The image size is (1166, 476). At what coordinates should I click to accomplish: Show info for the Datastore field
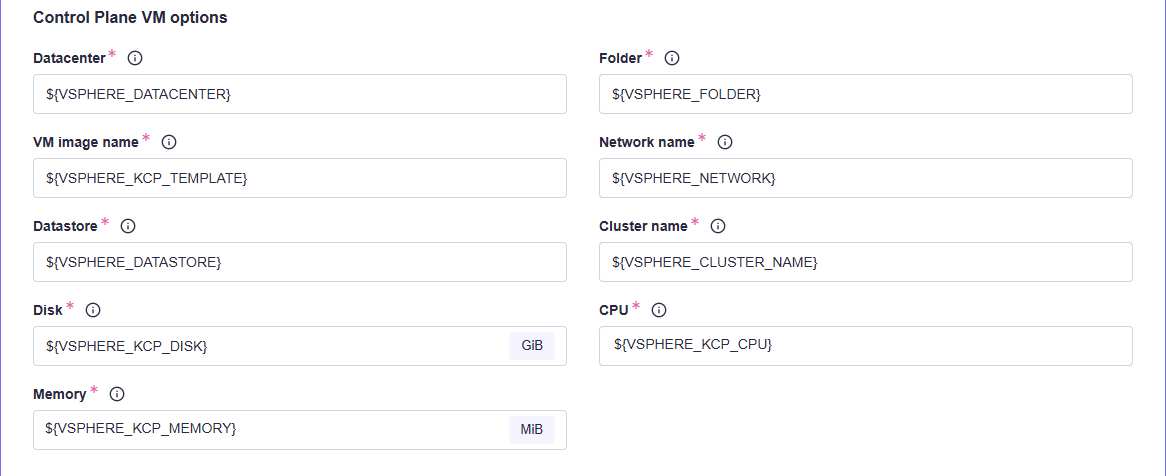(128, 226)
